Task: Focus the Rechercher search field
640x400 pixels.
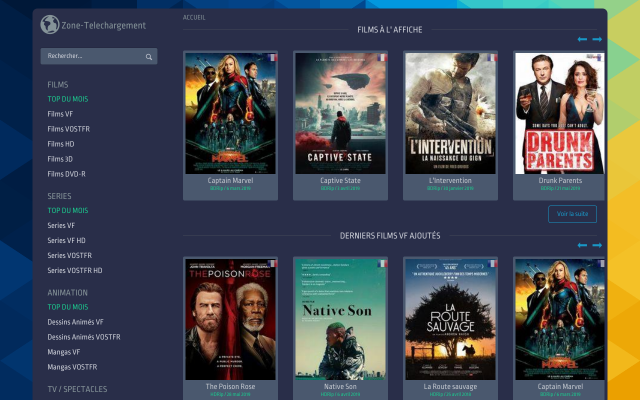Action: [99, 56]
